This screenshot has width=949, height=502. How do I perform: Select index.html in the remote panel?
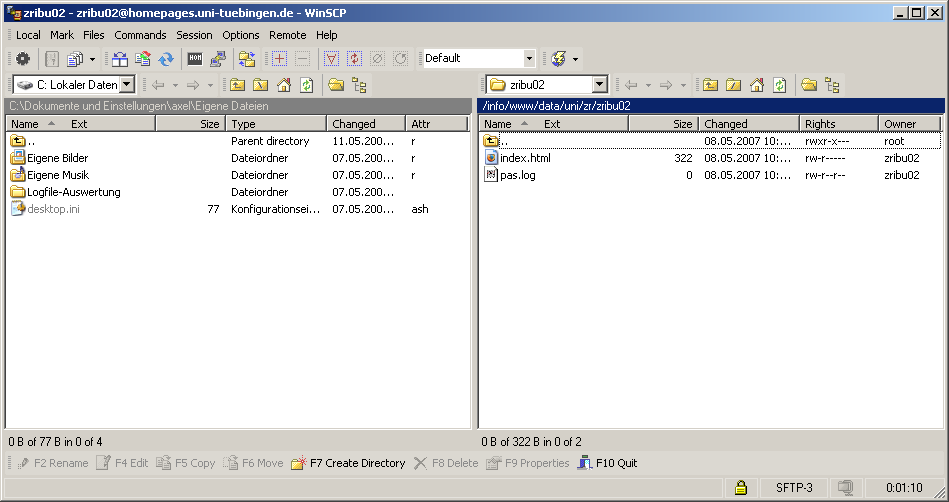click(x=525, y=158)
